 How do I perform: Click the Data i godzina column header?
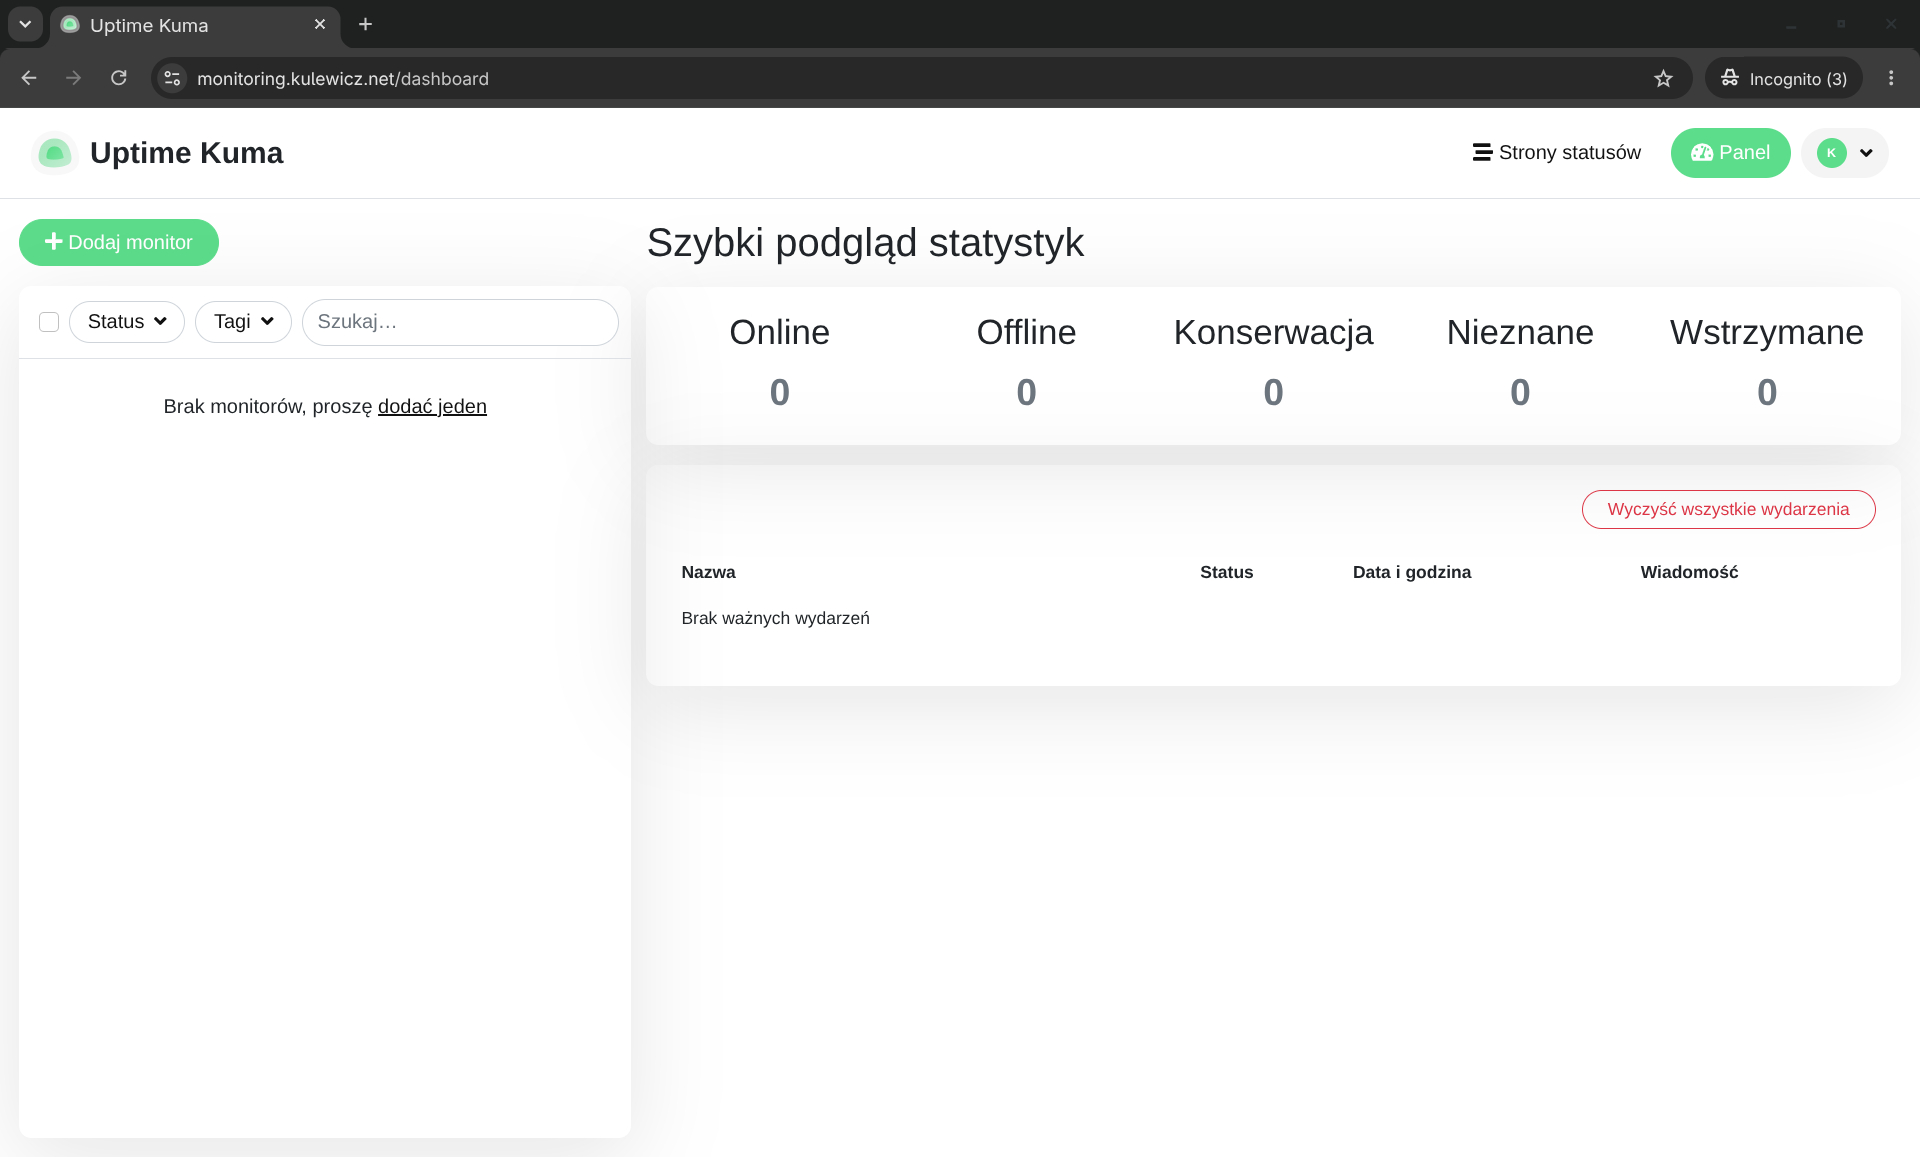coord(1412,572)
